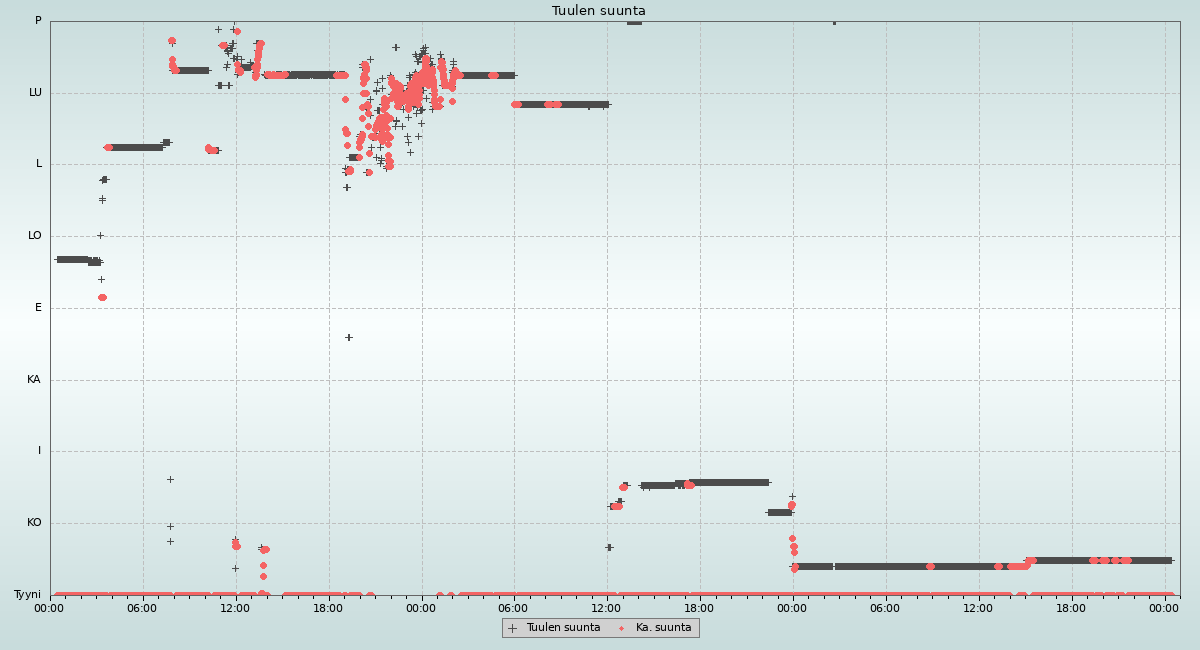Click the chart title 'Tuulen suunta'
Screen dimensions: 1200x650
tap(599, 11)
